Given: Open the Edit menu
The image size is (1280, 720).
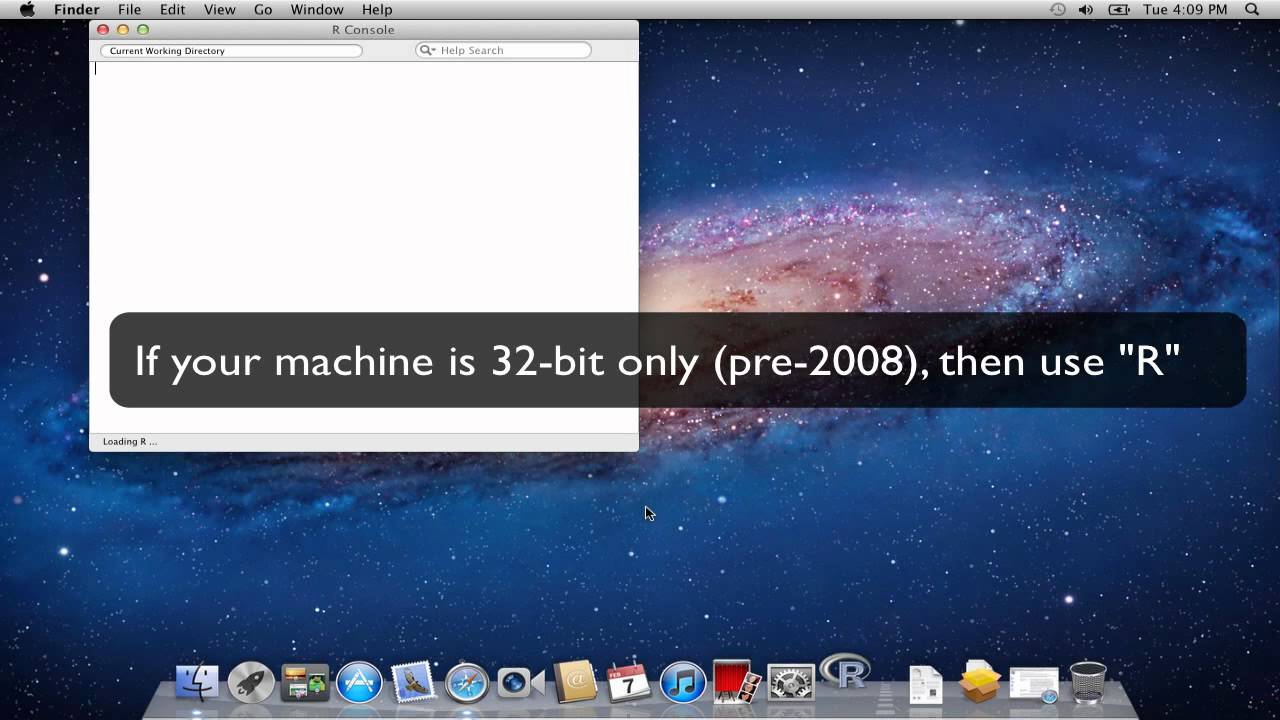Looking at the screenshot, I should pos(173,9).
